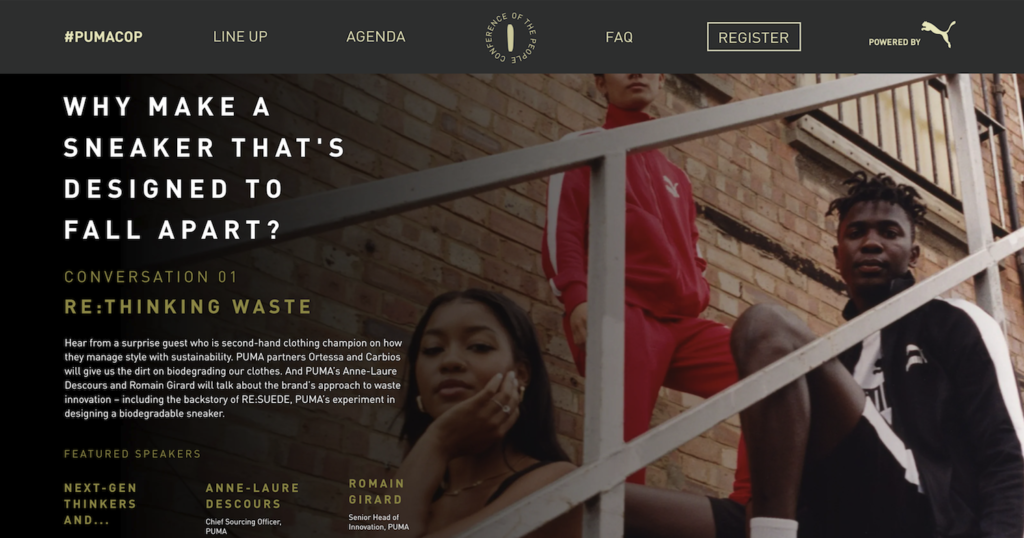Select speaker Anne-Laure Descours
The image size is (1024, 538).
(252, 496)
